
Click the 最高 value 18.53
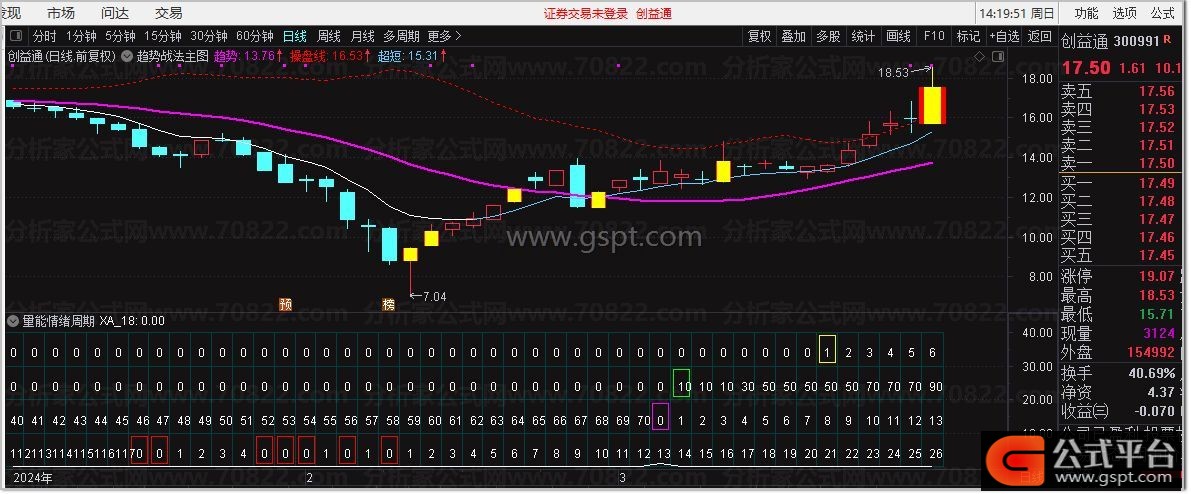[1156, 295]
